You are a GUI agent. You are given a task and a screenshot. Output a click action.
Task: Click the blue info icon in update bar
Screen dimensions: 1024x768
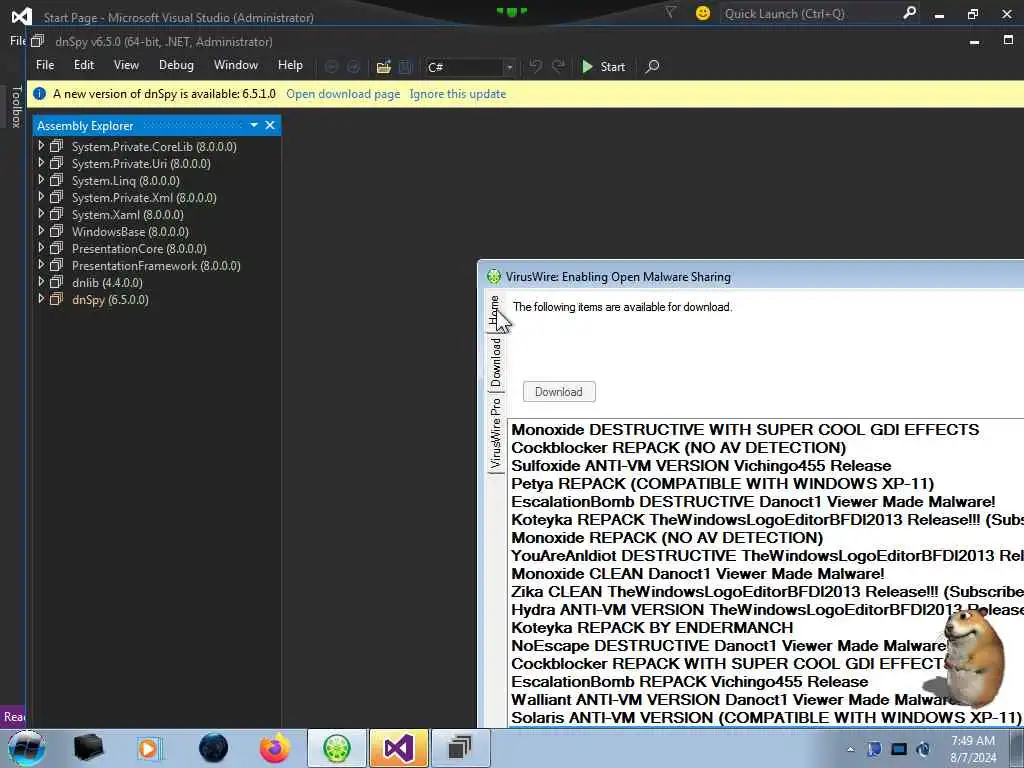click(39, 93)
